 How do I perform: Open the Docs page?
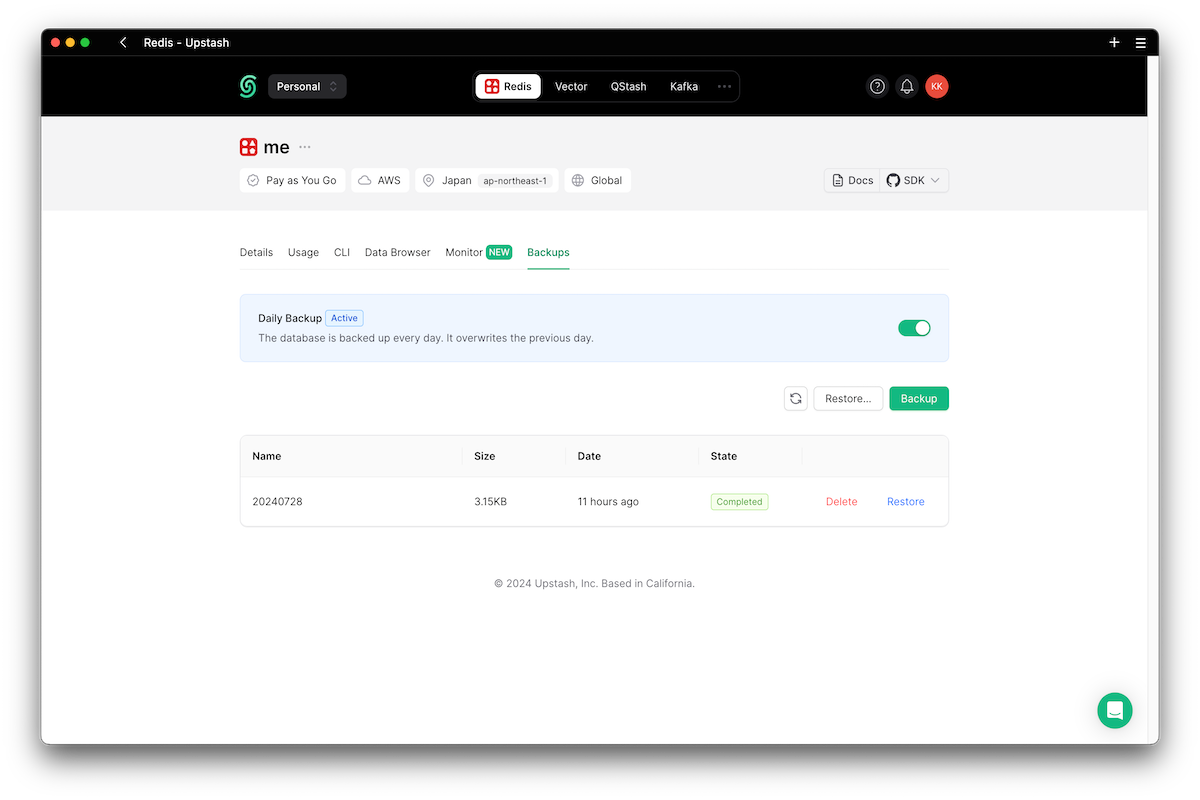point(851,180)
